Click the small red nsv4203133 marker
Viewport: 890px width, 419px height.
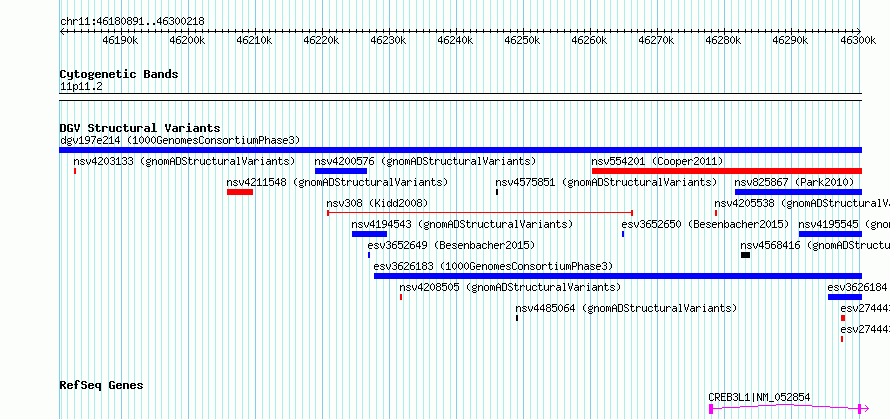point(75,171)
